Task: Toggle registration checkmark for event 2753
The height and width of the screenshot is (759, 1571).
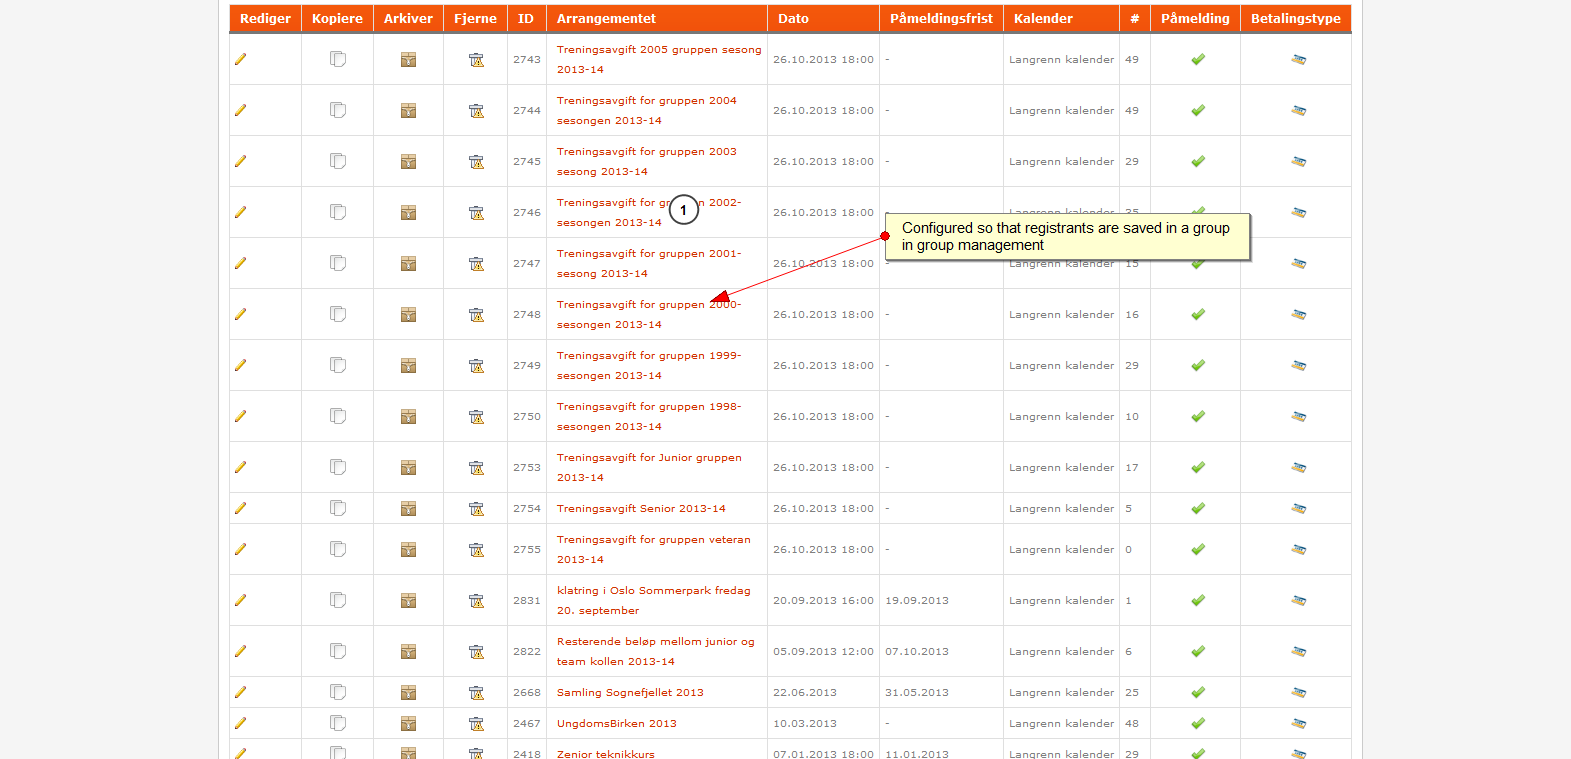Action: [1198, 467]
